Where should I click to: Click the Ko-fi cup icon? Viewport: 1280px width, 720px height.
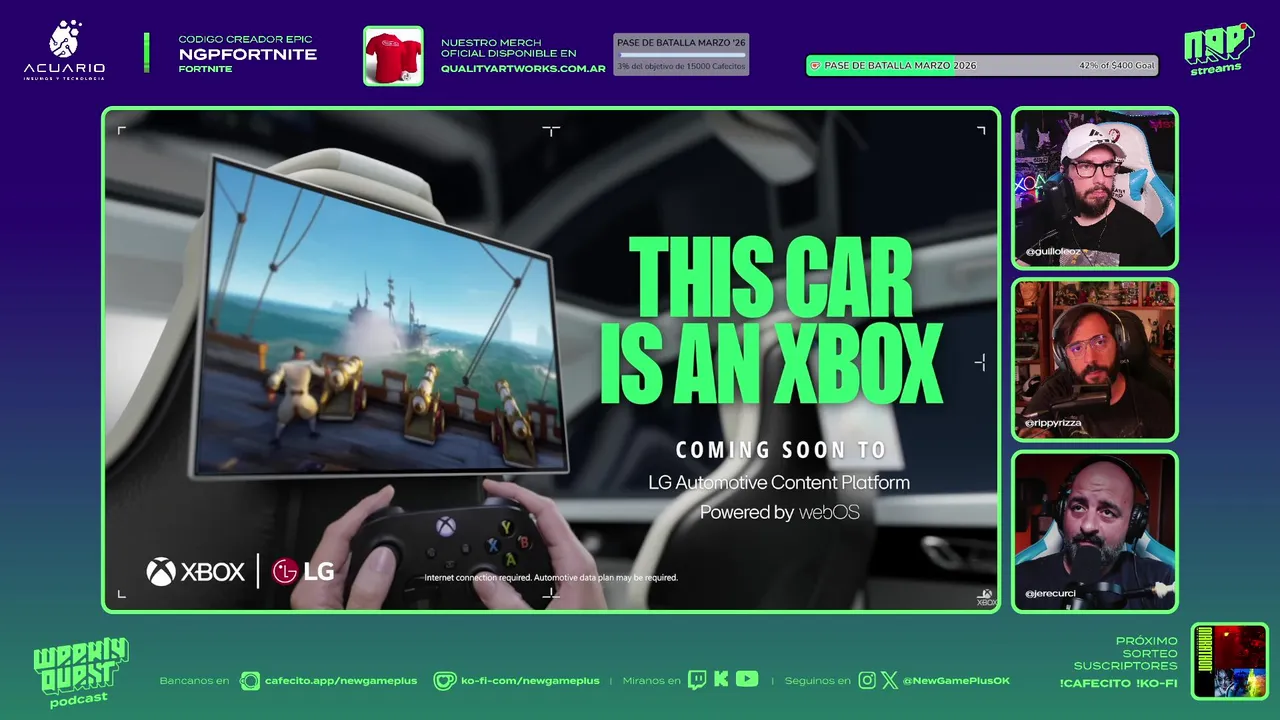445,681
